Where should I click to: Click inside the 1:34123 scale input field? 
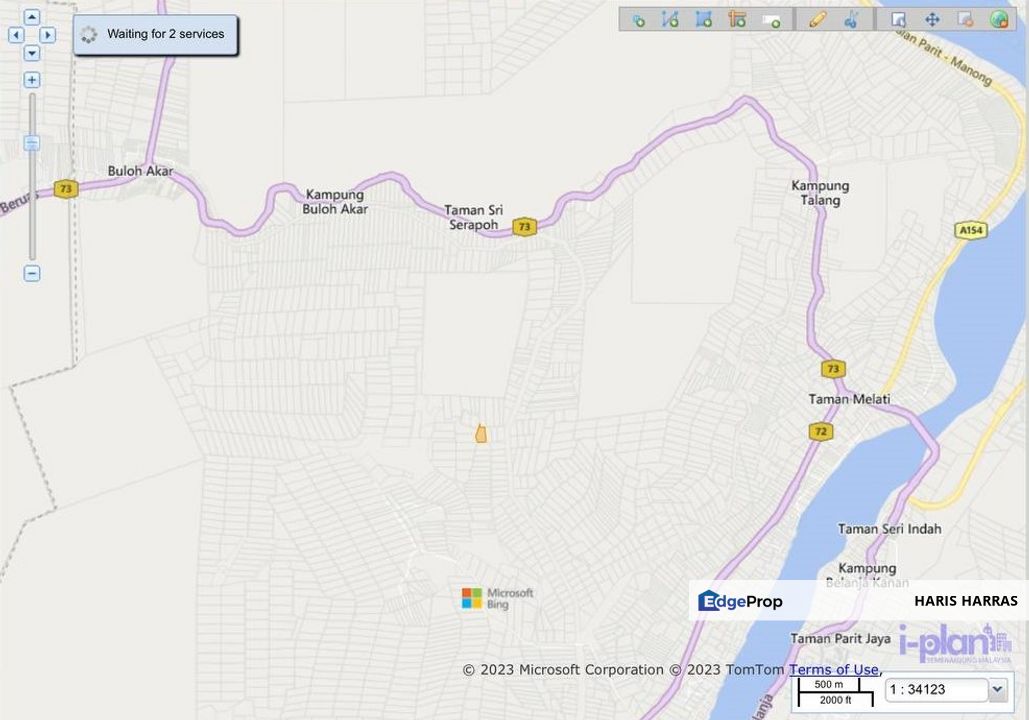click(x=935, y=689)
